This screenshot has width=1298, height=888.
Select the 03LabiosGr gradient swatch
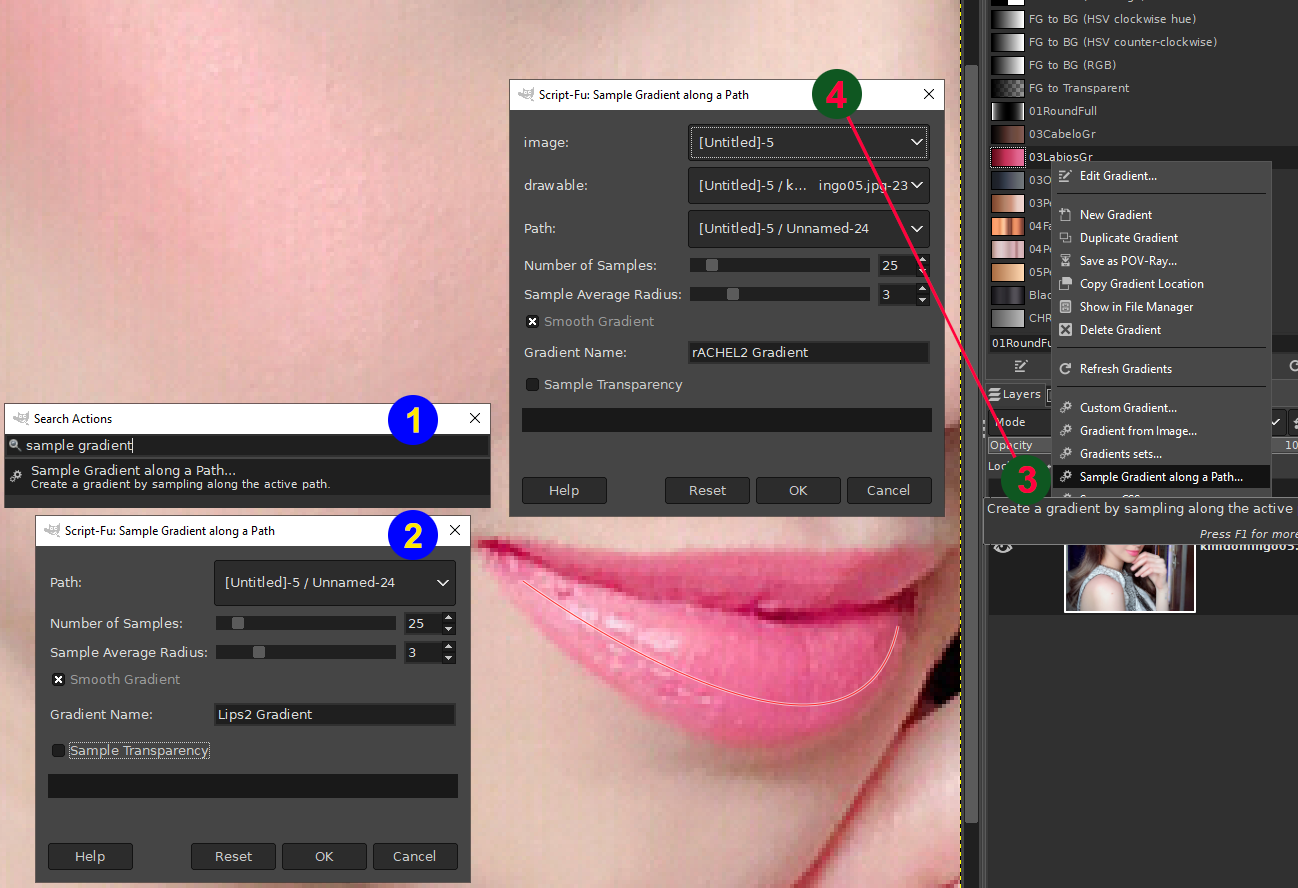(x=1008, y=157)
